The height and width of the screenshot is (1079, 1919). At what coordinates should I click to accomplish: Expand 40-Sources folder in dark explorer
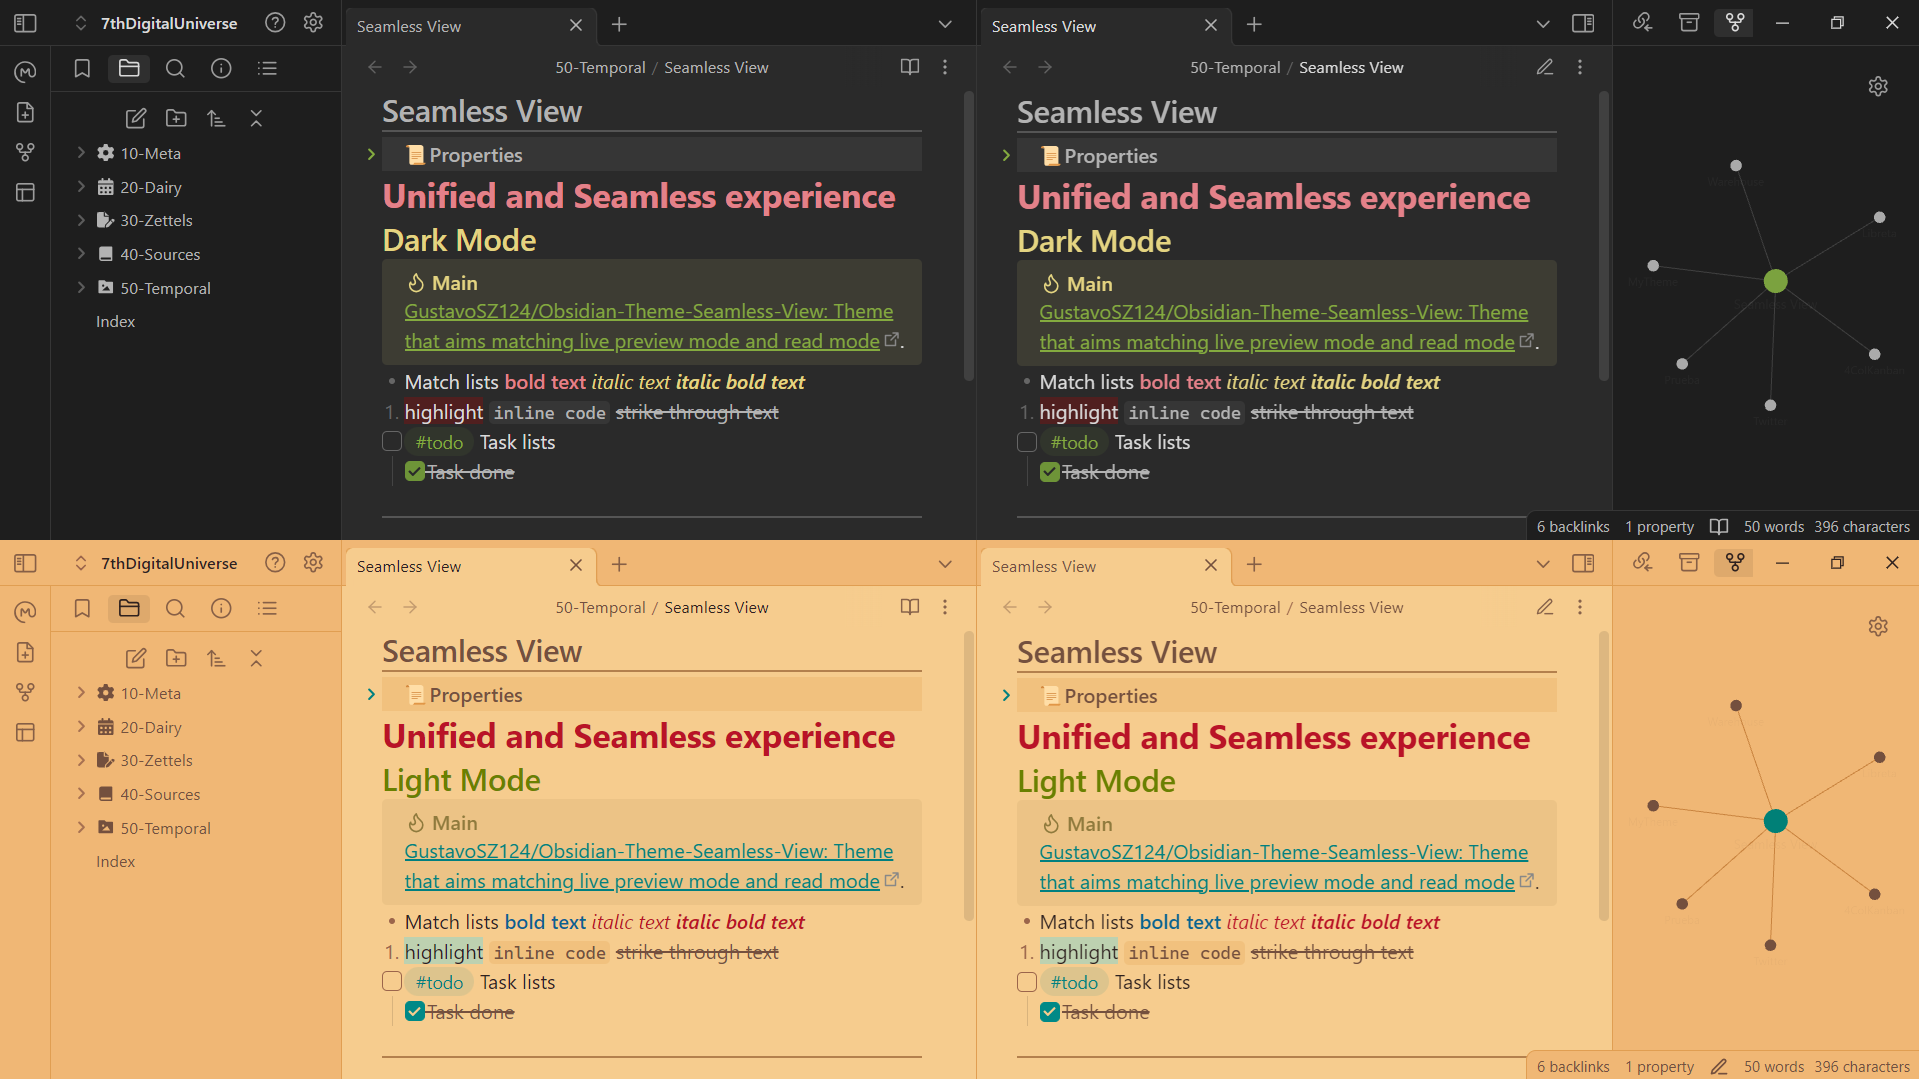click(x=81, y=254)
